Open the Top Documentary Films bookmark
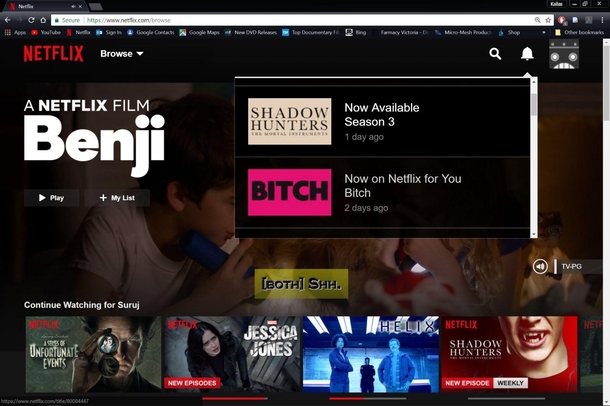Viewport: 610px width, 406px height. 310,32
